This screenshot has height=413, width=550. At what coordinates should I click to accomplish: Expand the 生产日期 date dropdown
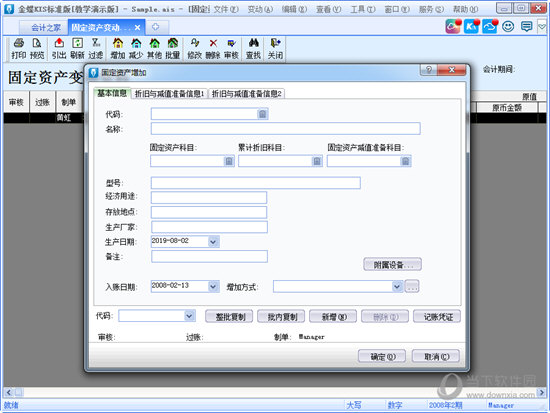pyautogui.click(x=213, y=241)
